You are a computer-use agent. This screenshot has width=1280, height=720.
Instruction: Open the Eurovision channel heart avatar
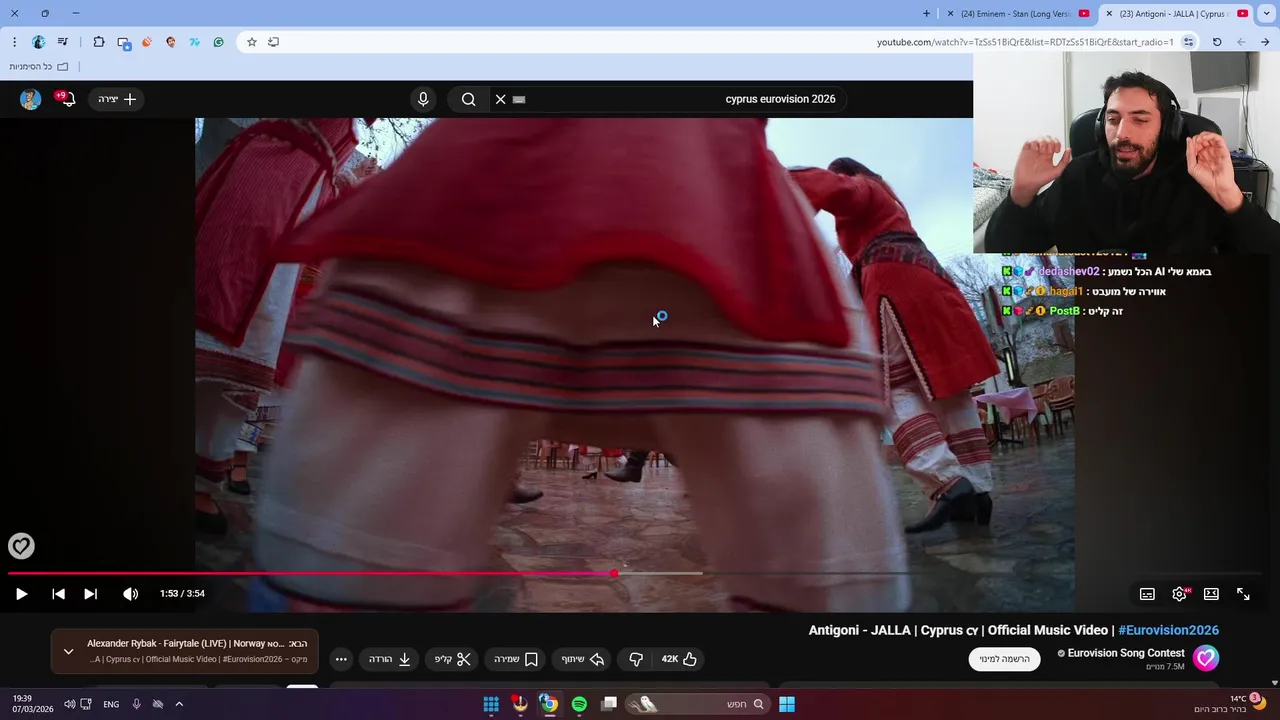(x=1206, y=658)
